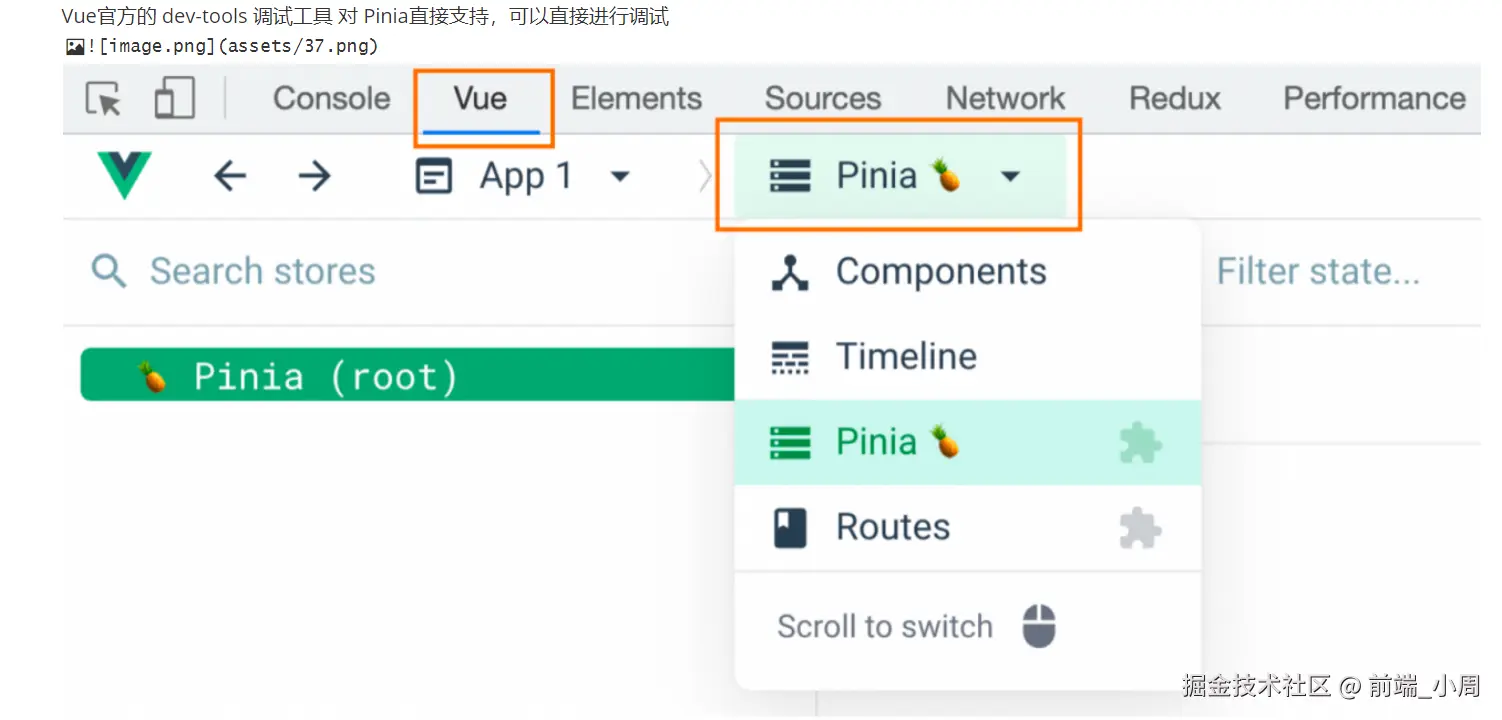Image resolution: width=1502 pixels, height=720 pixels.
Task: Select Components from the dropdown menu
Action: [x=940, y=272]
